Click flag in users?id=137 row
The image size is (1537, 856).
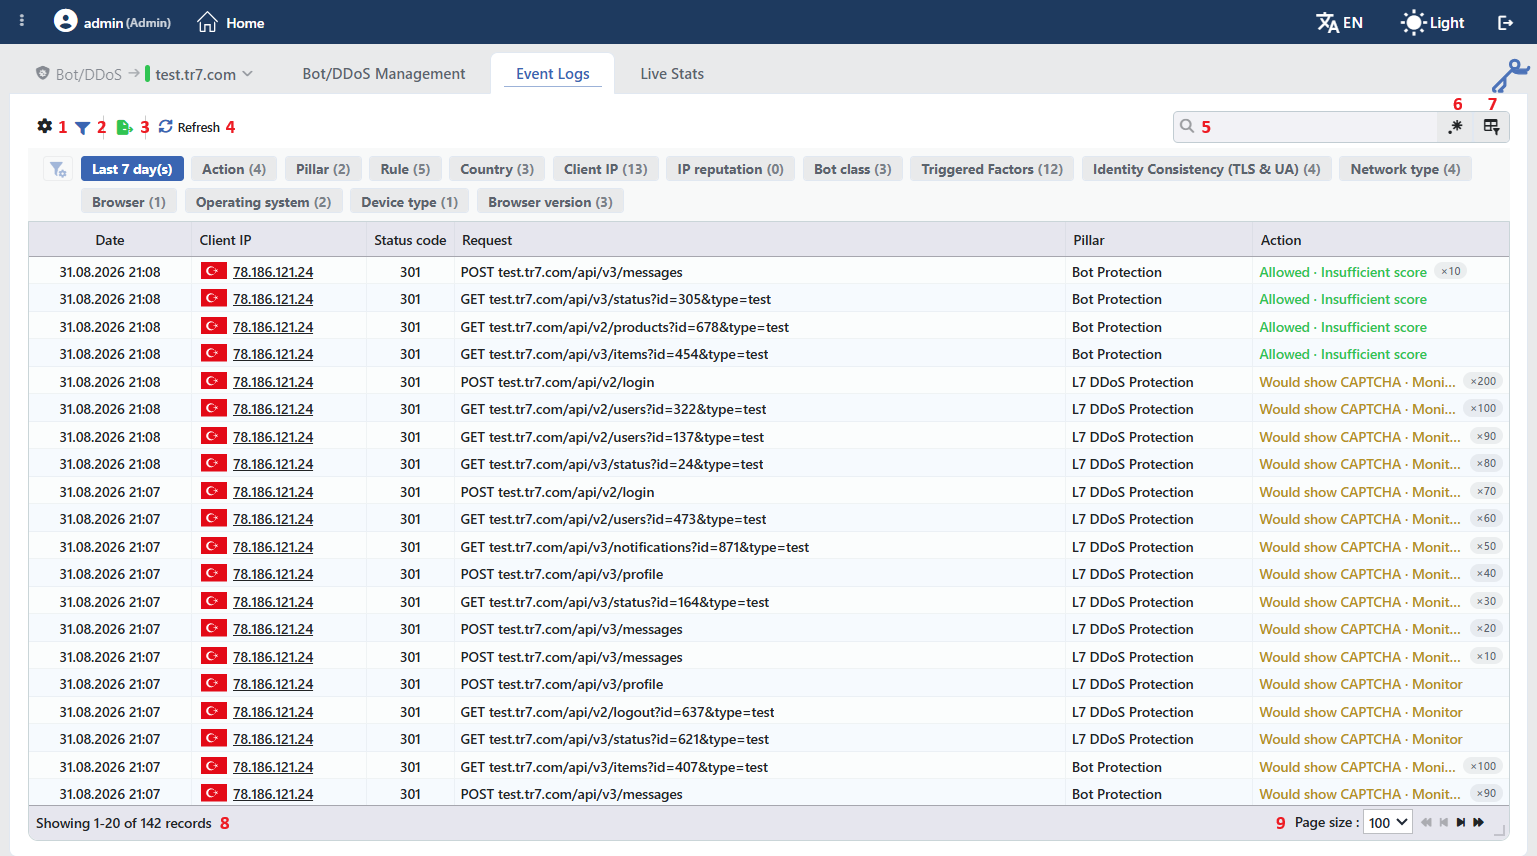tap(214, 436)
